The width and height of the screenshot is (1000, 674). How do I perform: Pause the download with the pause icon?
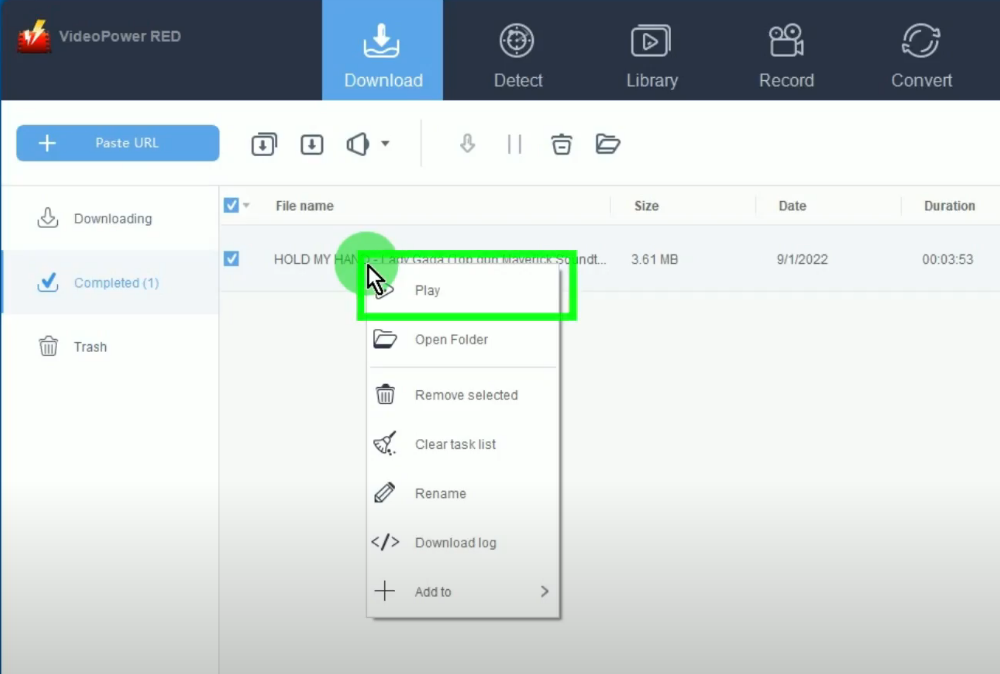(x=514, y=144)
